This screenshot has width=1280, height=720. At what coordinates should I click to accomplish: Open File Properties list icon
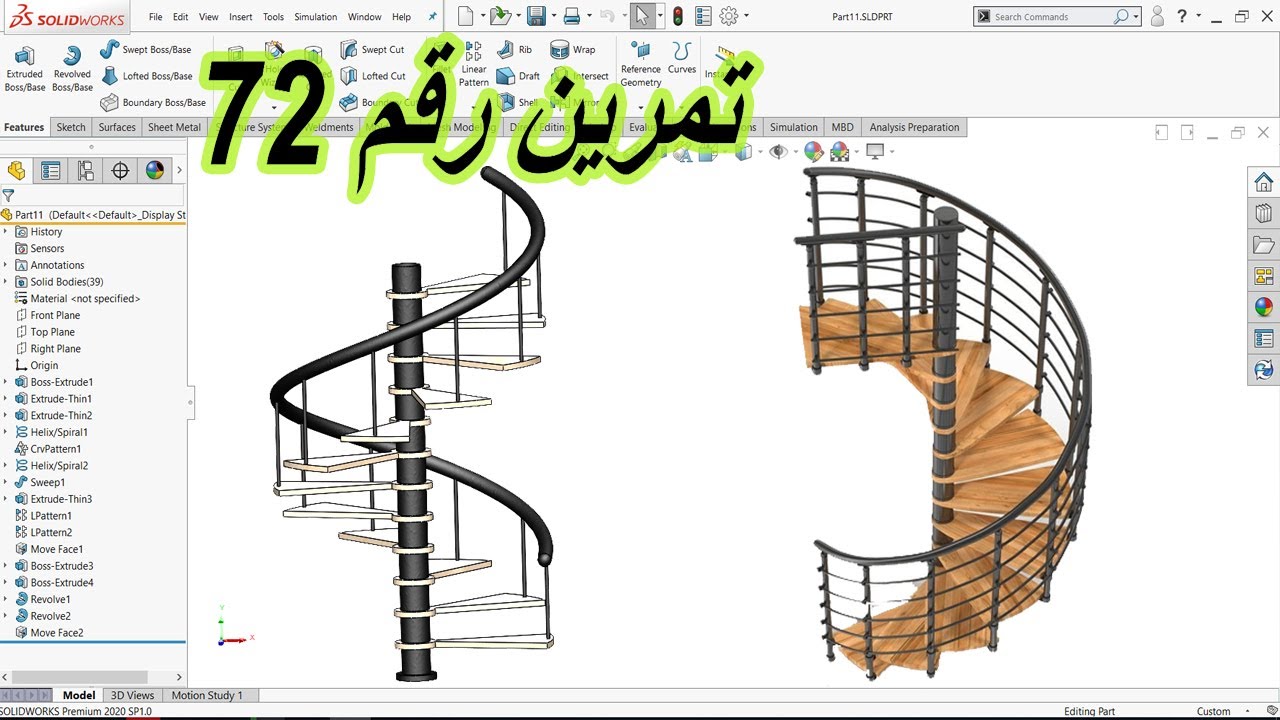[x=703, y=16]
